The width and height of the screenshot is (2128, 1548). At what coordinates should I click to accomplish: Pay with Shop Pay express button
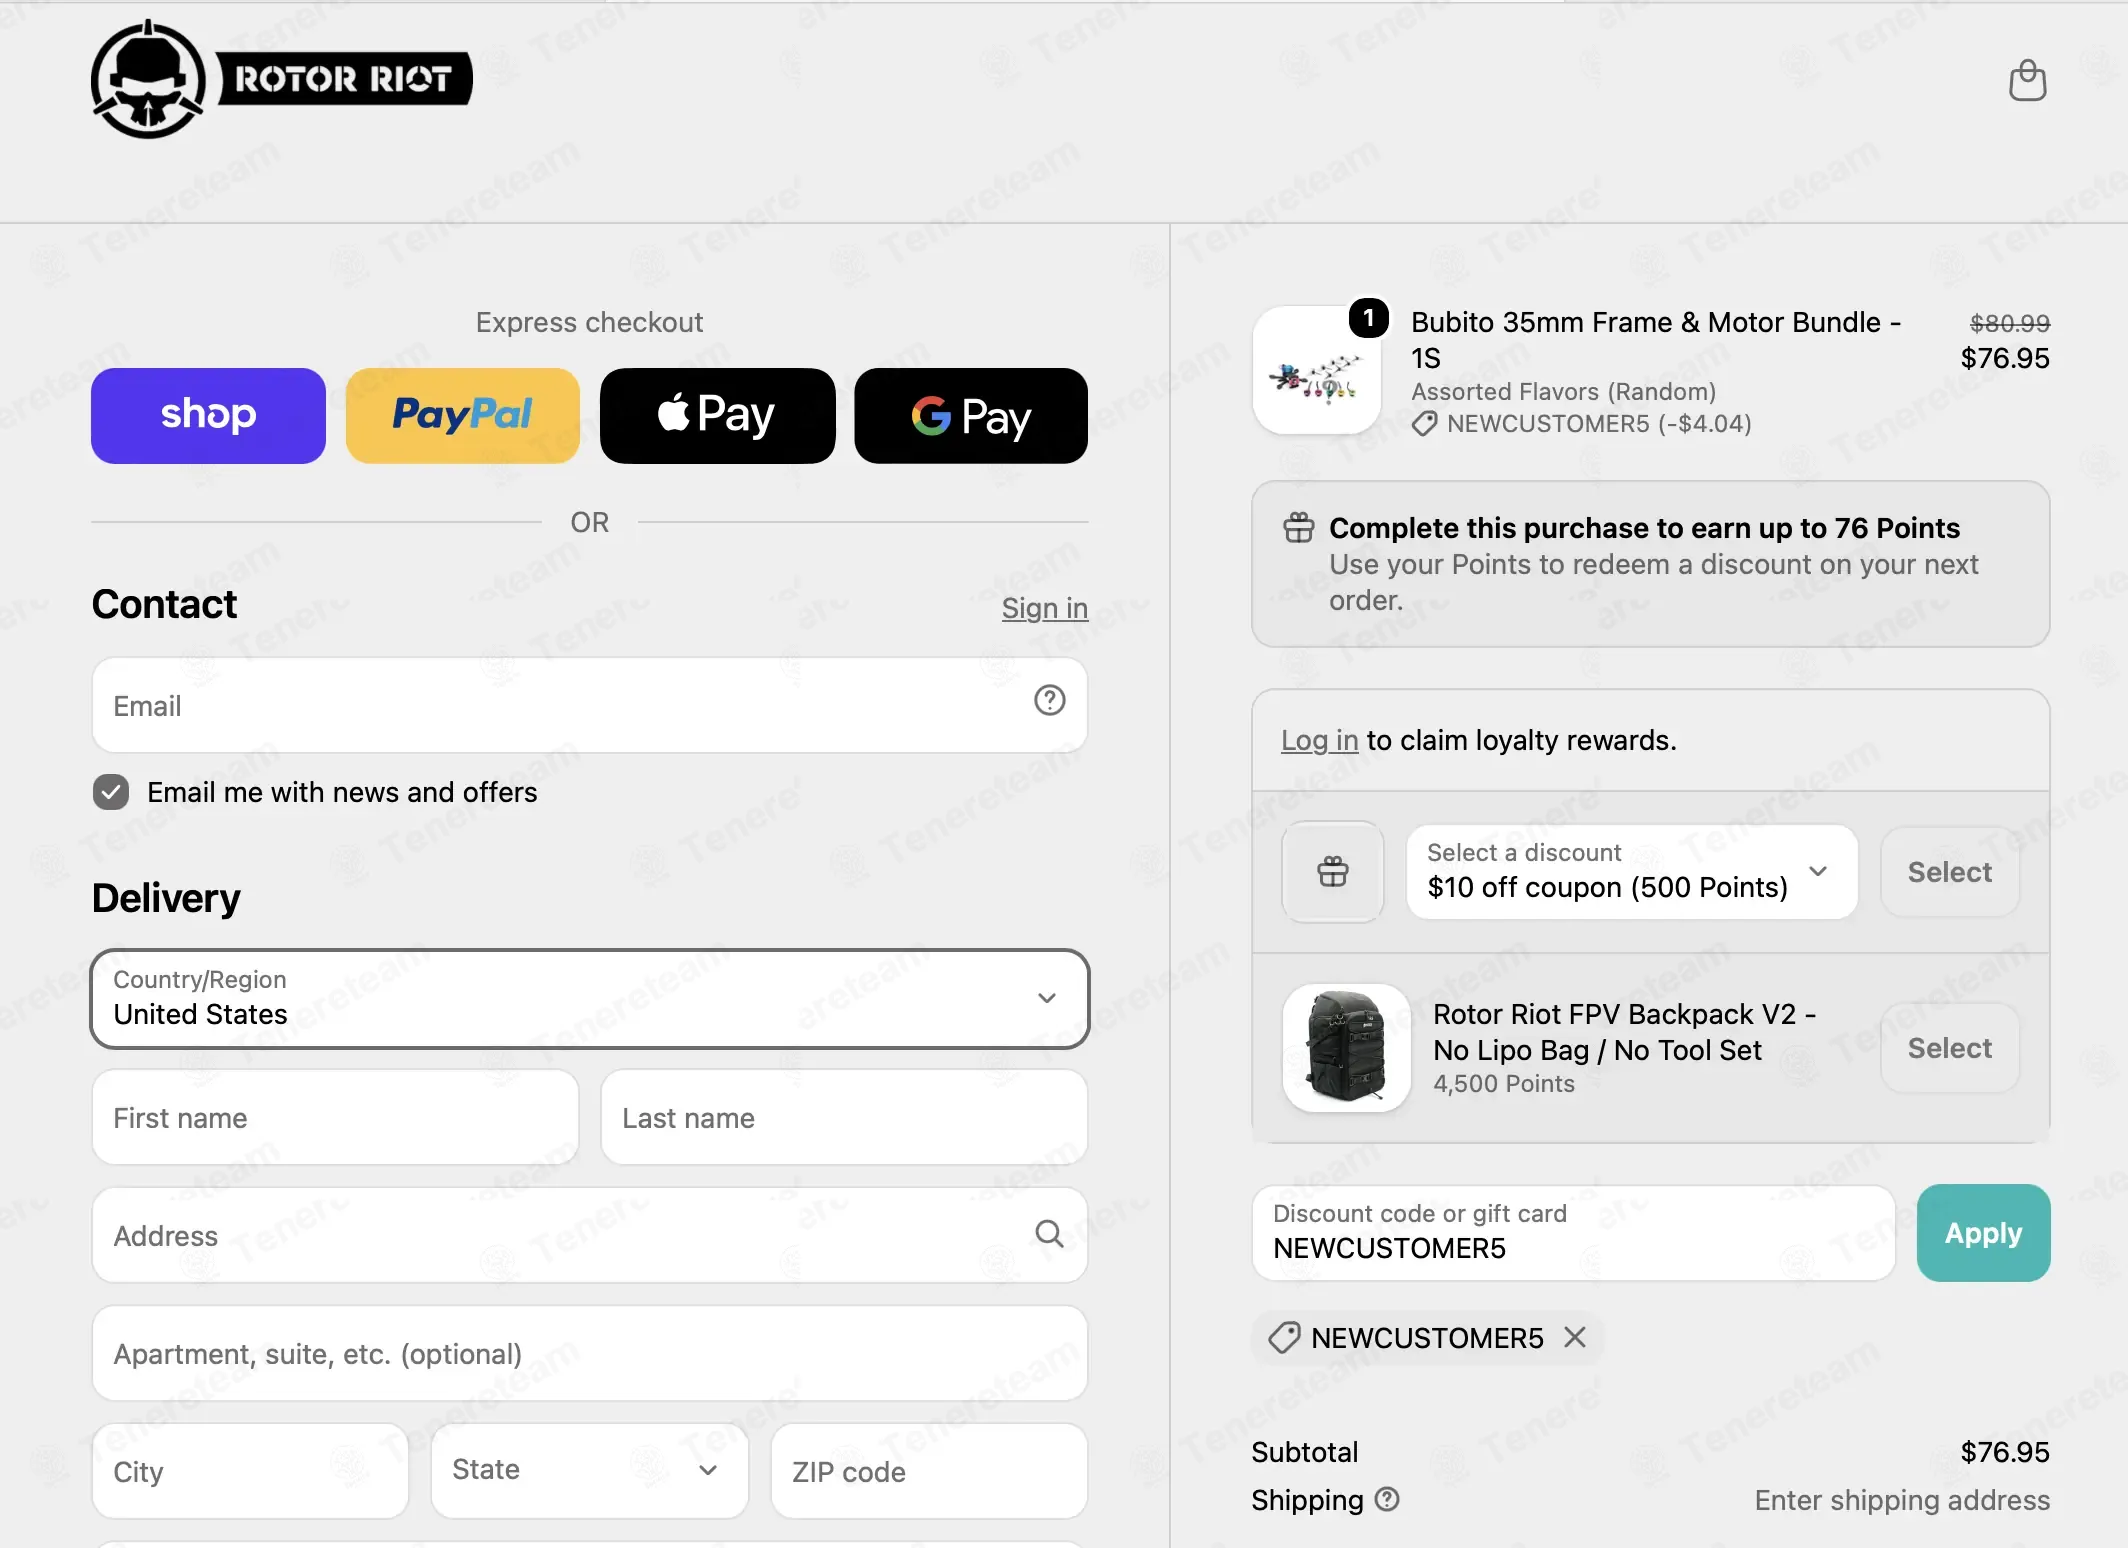pos(208,415)
